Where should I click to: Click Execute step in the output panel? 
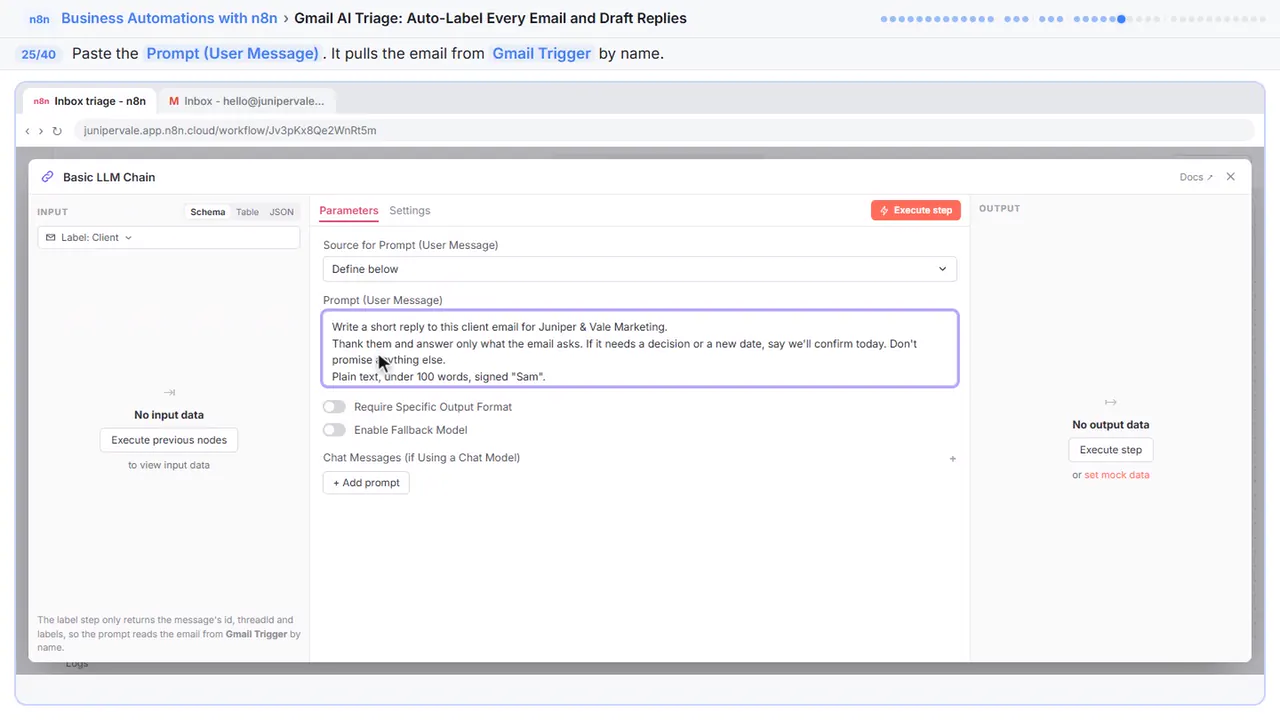click(x=1111, y=450)
